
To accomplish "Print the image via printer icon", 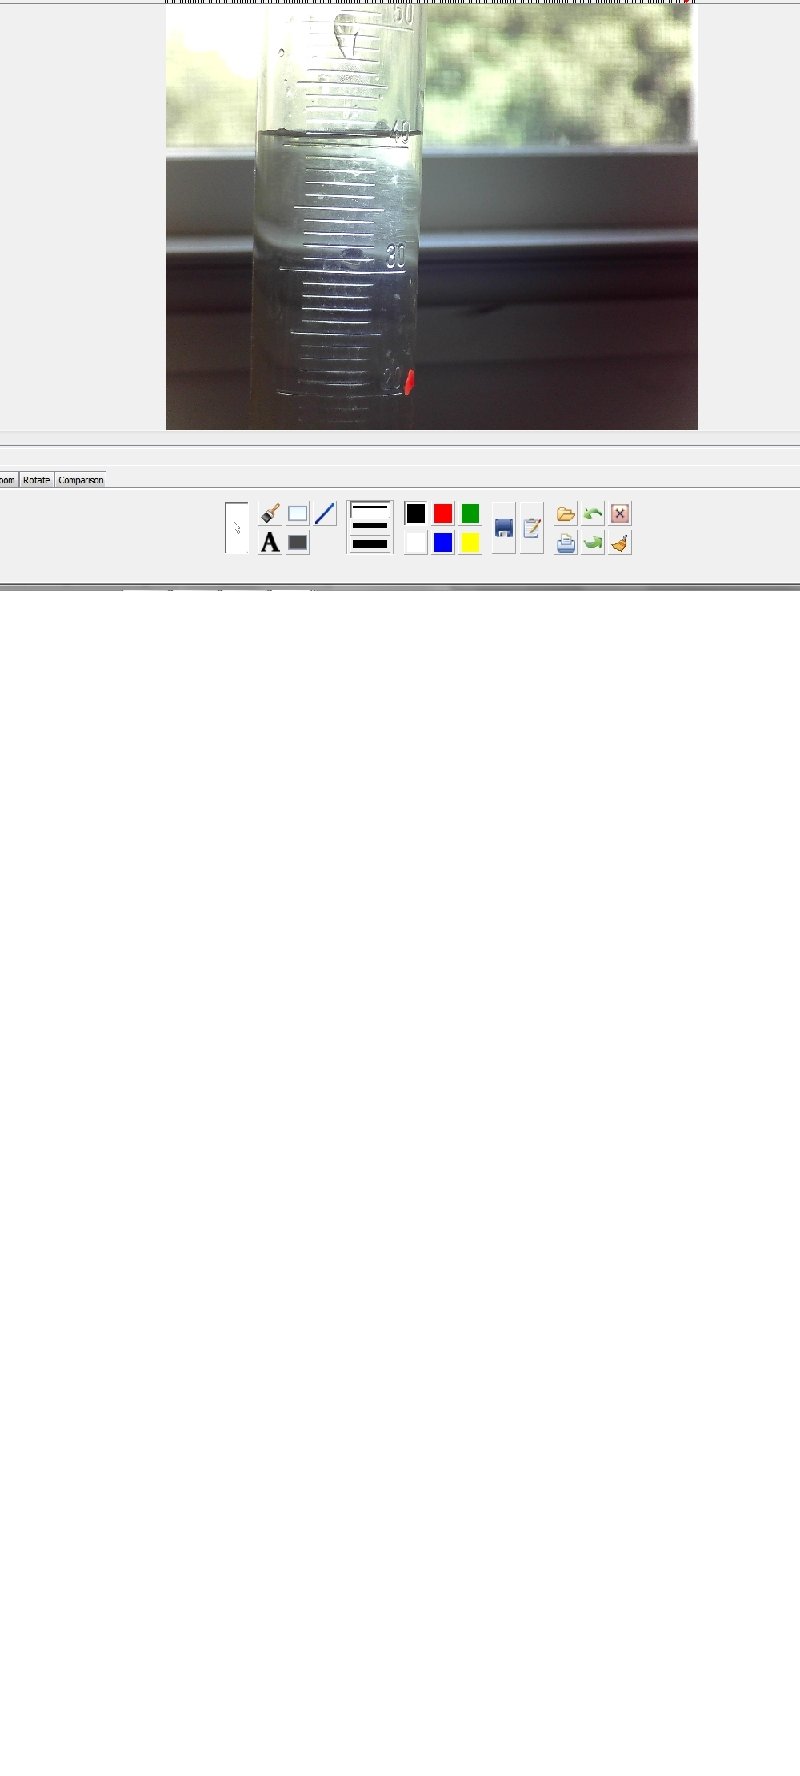I will [x=566, y=543].
